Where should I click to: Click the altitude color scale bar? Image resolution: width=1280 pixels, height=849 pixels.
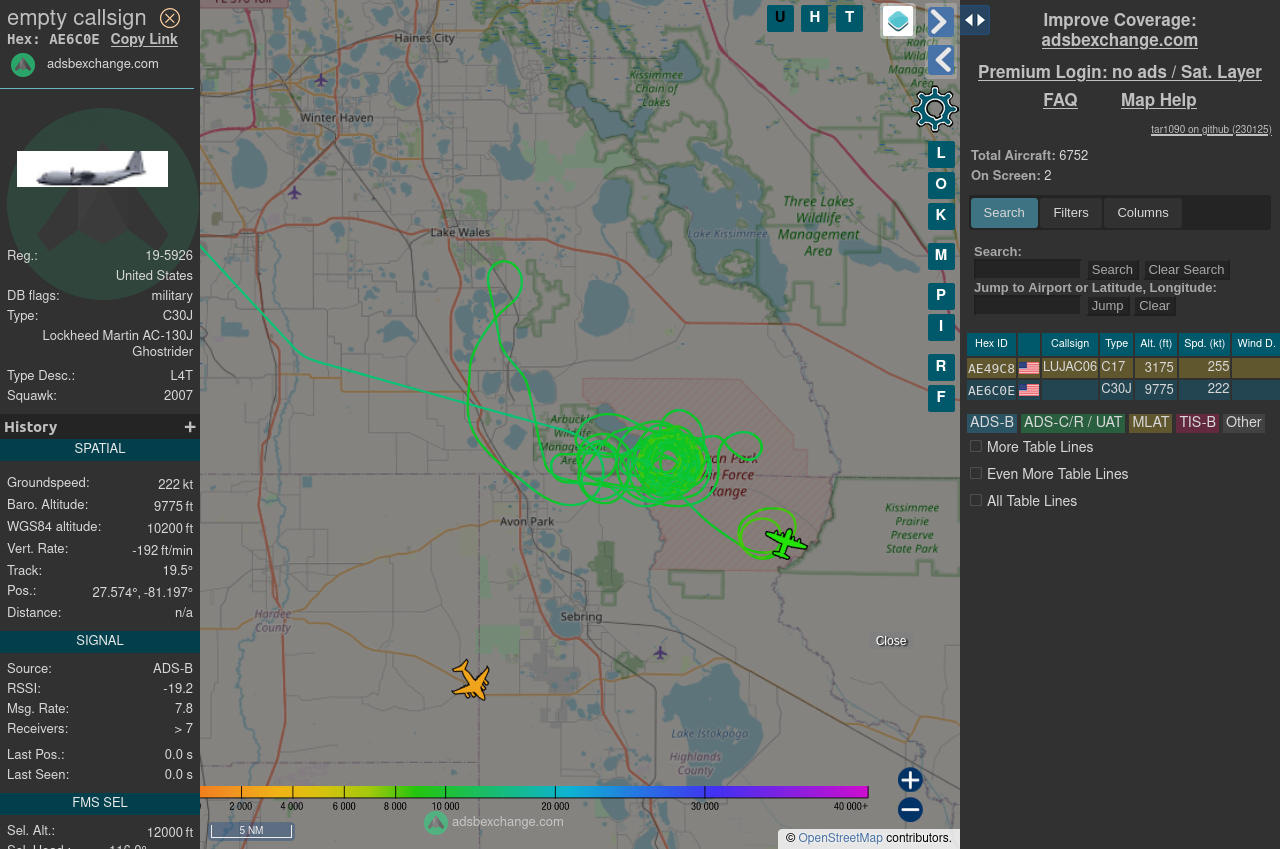tap(534, 792)
